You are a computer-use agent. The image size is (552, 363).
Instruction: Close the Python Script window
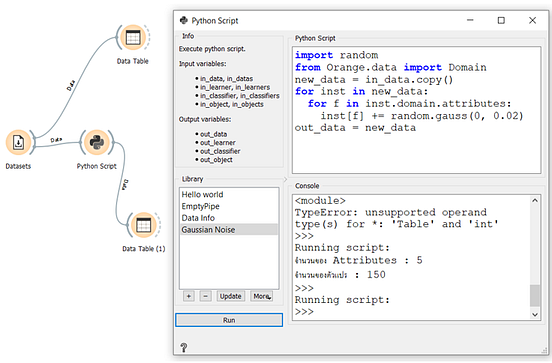tap(532, 20)
